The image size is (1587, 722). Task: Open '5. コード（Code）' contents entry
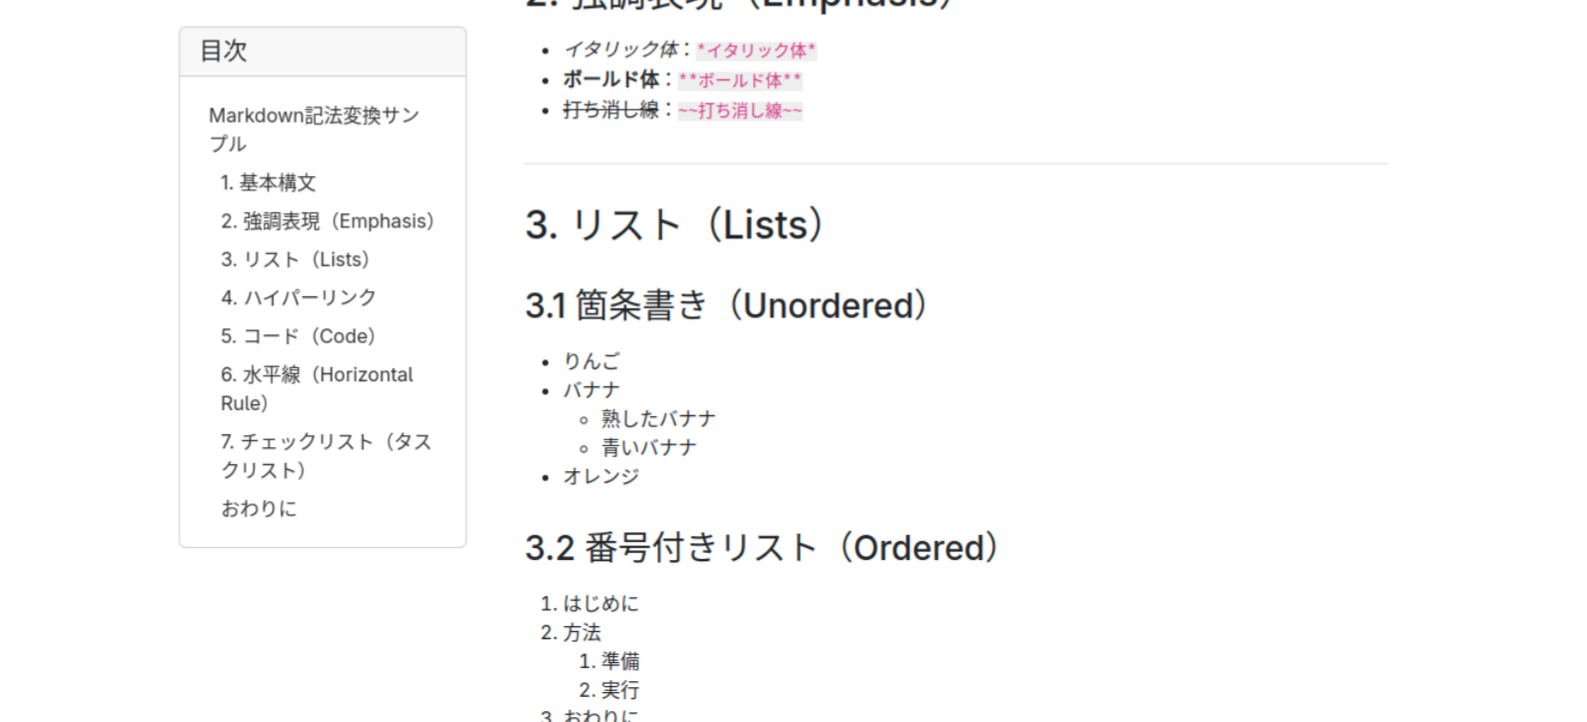[298, 336]
